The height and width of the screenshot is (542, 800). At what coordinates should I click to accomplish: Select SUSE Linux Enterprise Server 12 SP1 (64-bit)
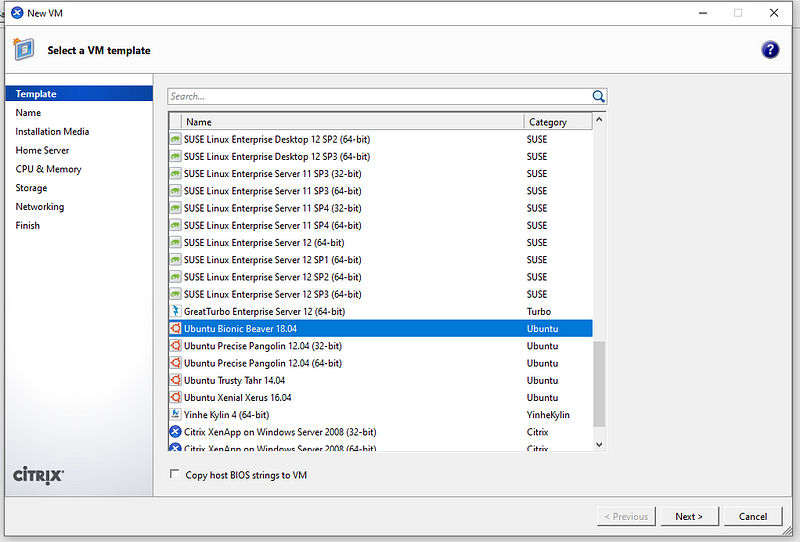[381, 260]
